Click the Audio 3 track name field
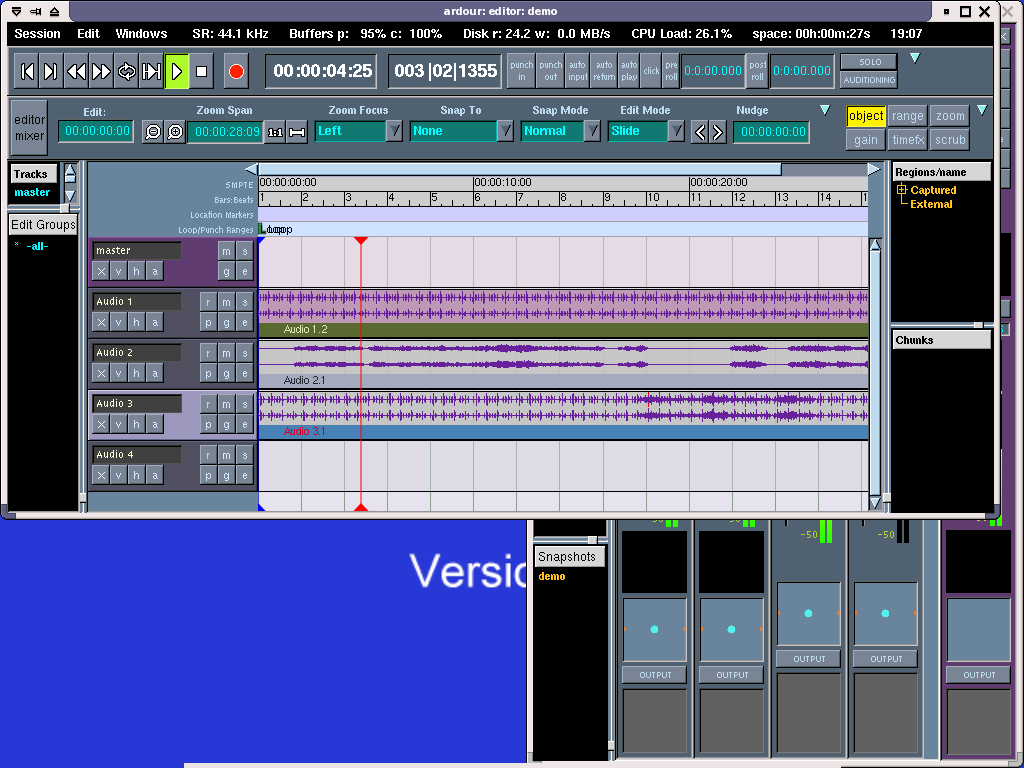Screen dimensions: 1024x768 (137, 404)
